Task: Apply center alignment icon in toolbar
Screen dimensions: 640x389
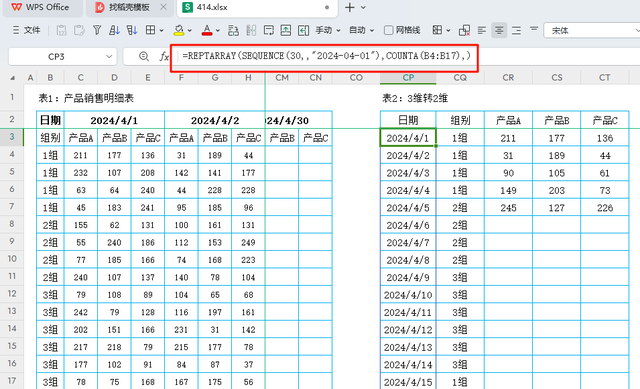Action: tap(499, 30)
